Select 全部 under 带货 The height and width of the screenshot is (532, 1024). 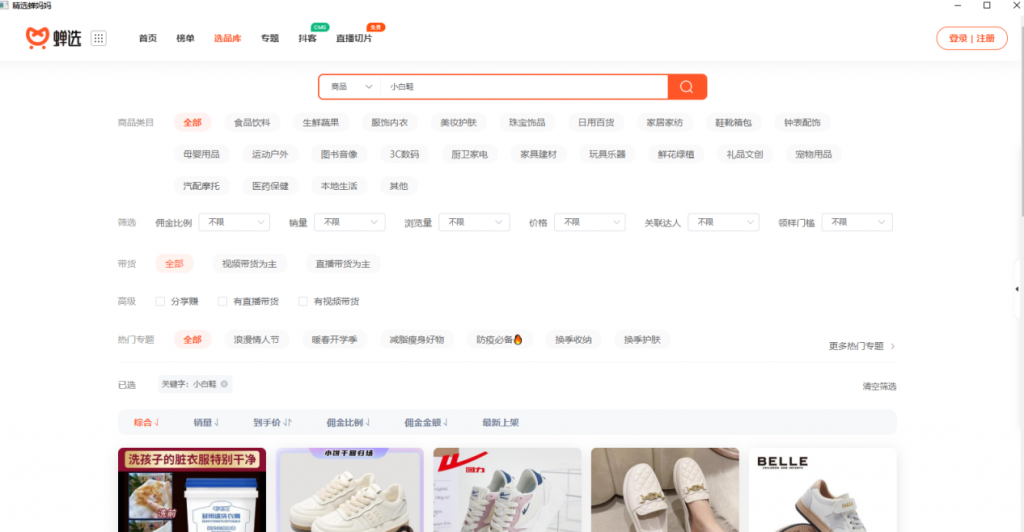click(174, 264)
